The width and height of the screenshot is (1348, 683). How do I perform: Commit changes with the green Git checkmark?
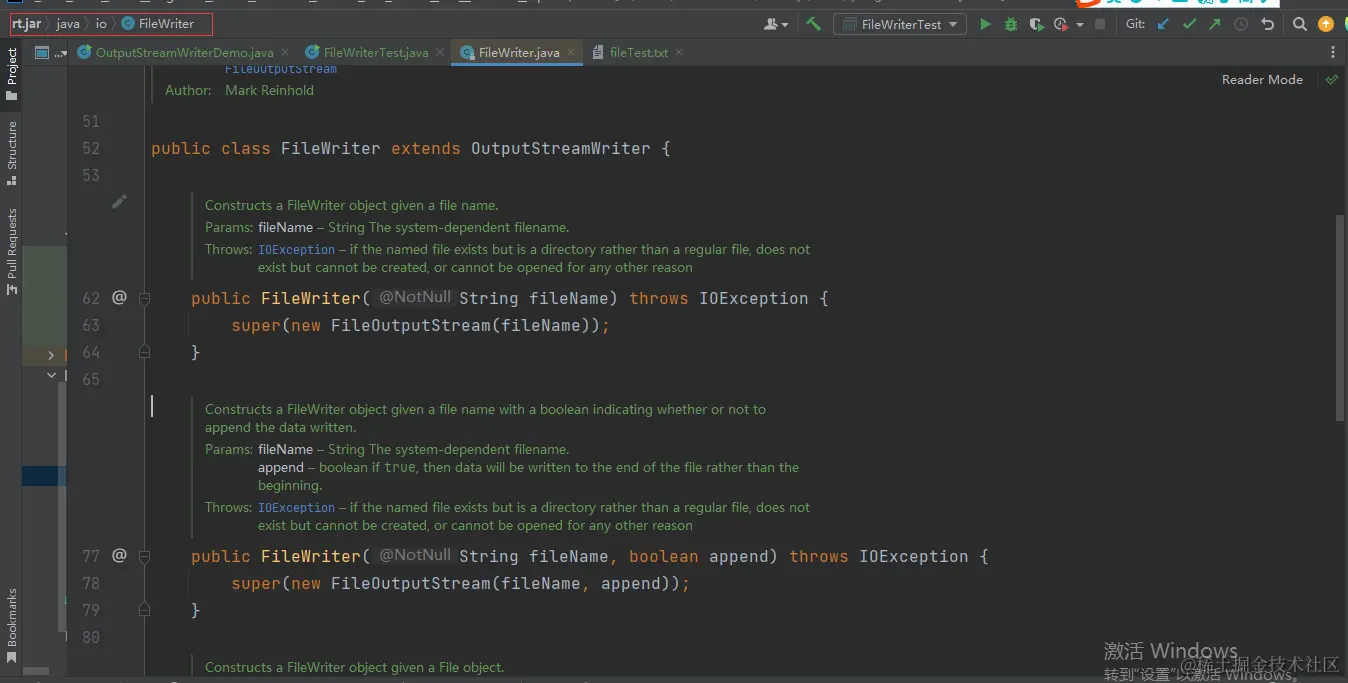(x=1189, y=24)
